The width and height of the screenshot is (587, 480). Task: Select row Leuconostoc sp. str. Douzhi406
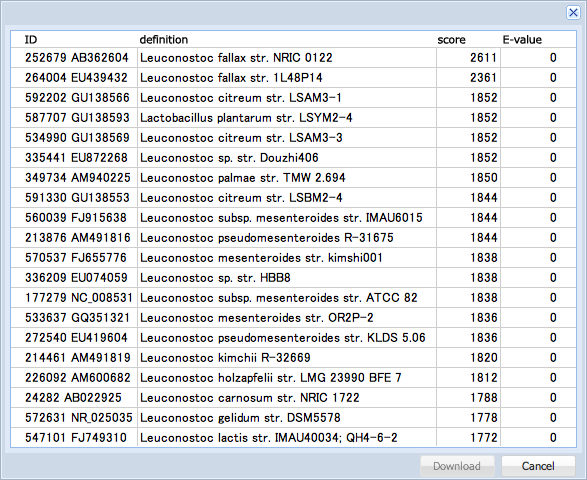(293, 158)
